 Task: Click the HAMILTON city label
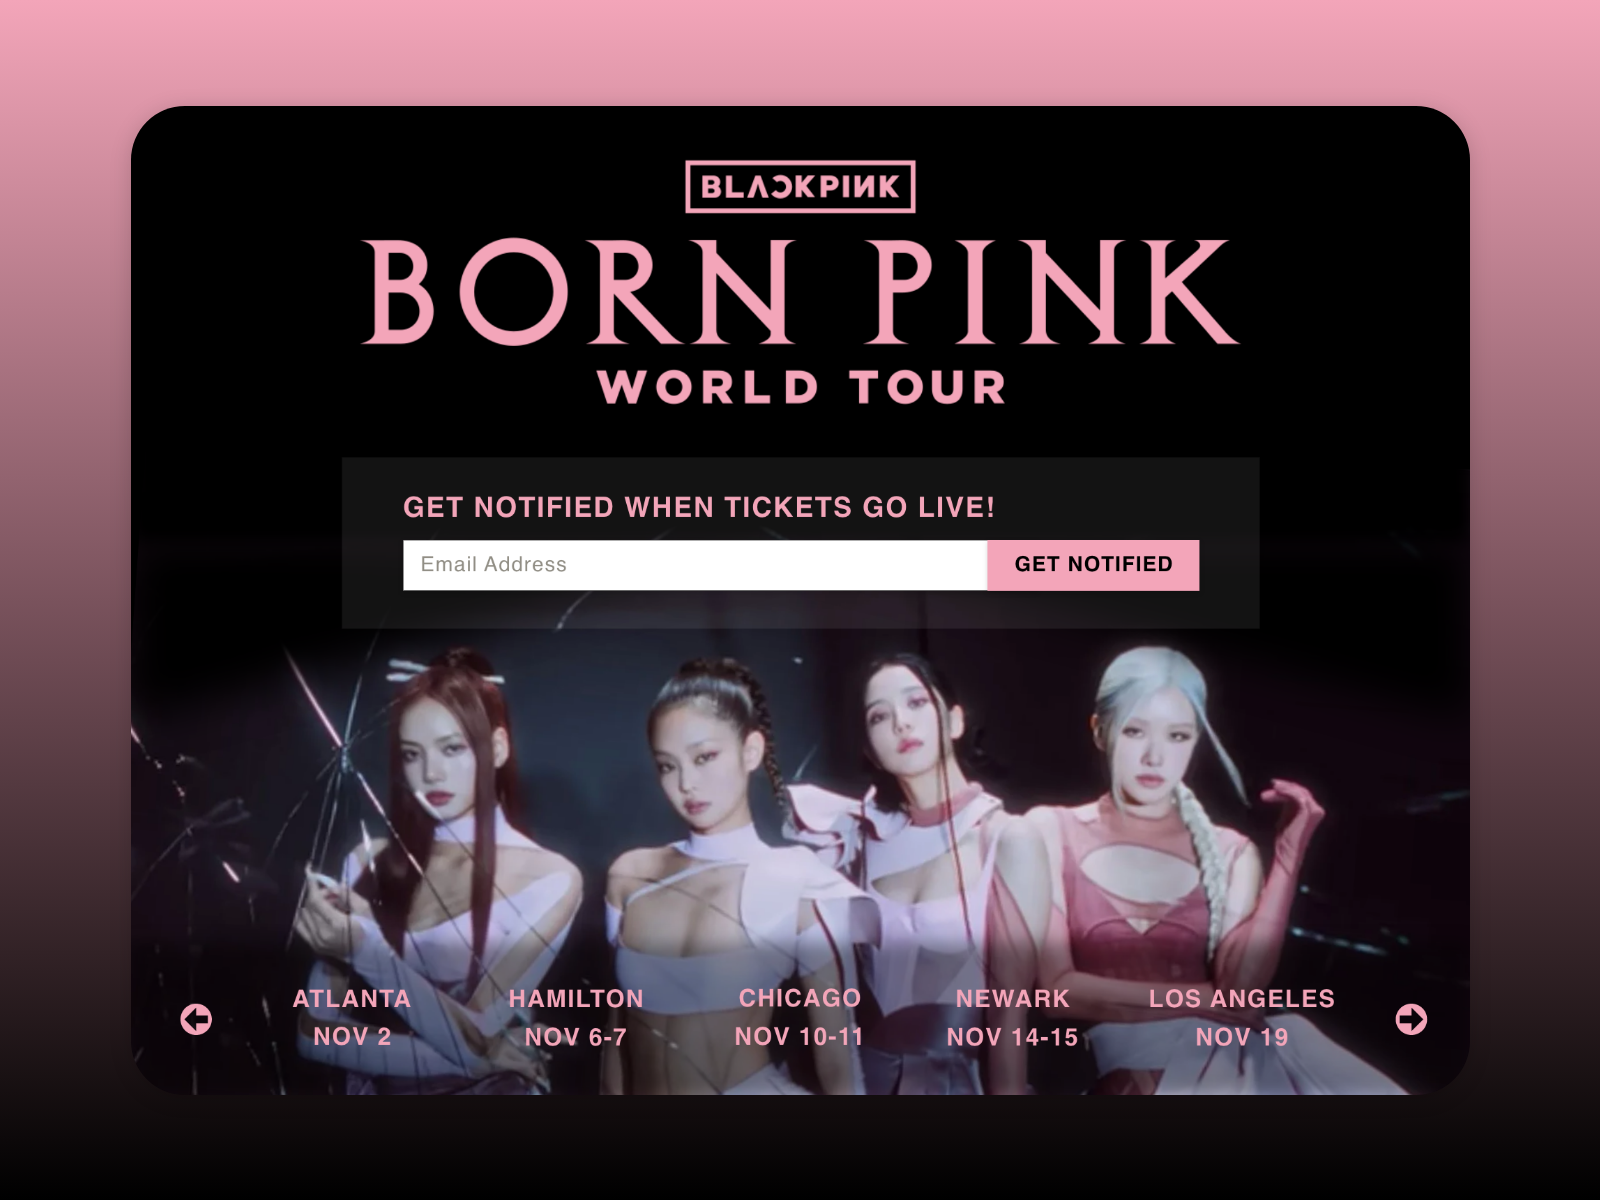[x=576, y=999]
